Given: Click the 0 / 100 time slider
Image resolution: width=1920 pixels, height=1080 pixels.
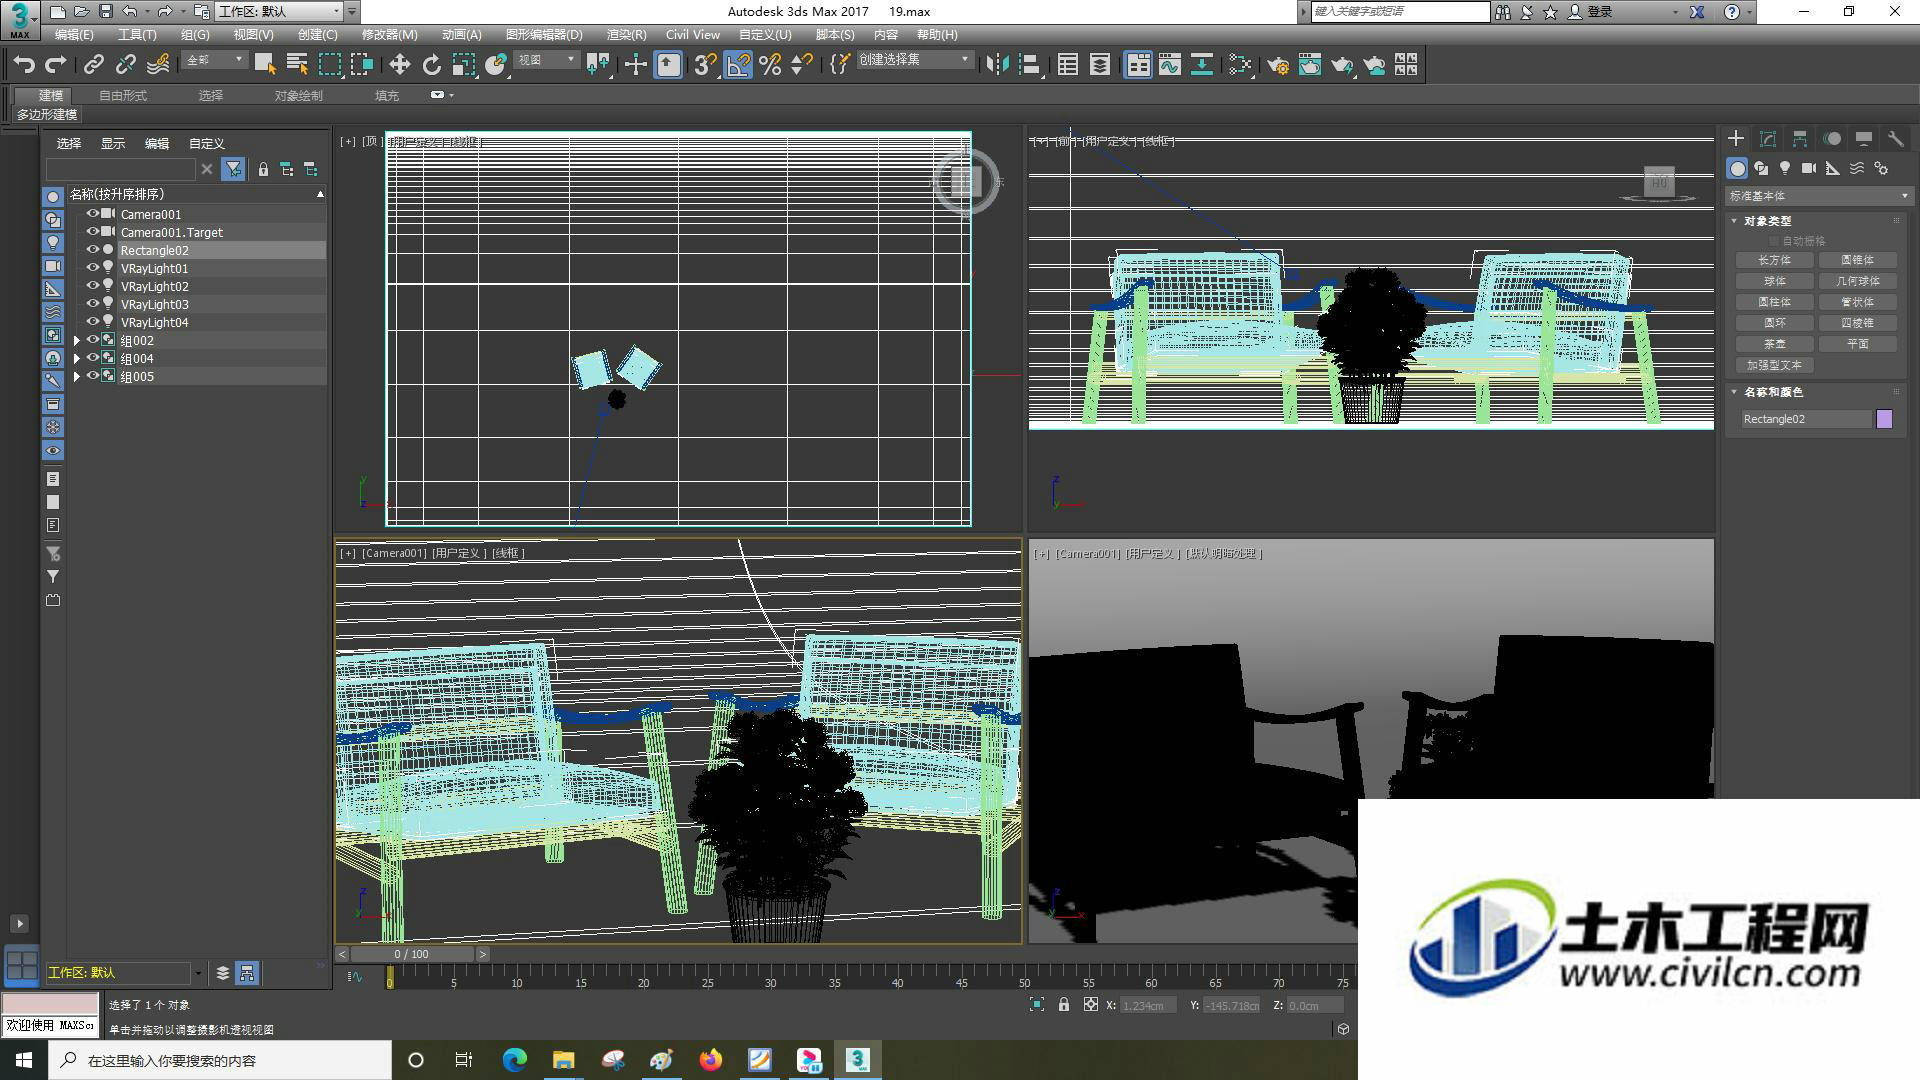Looking at the screenshot, I should click(411, 954).
